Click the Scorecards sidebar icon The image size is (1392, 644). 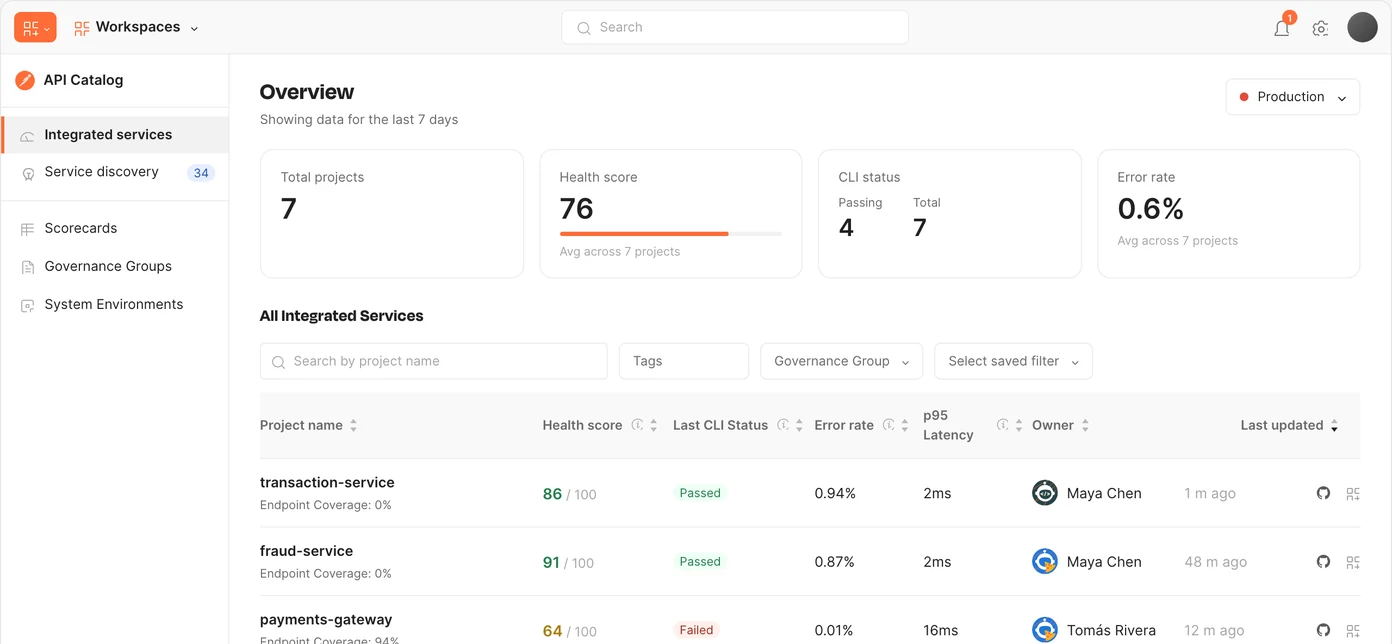pos(28,229)
